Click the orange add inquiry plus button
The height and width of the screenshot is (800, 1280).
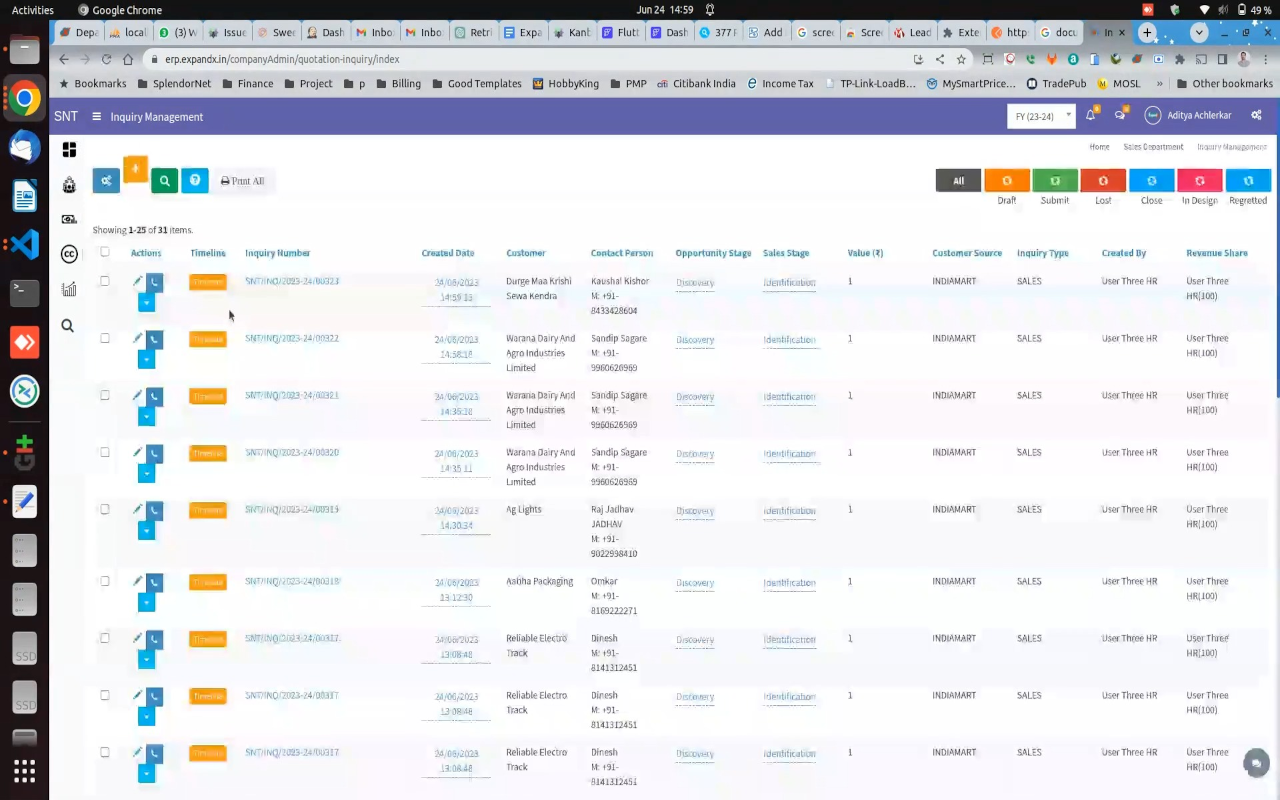coord(135,168)
